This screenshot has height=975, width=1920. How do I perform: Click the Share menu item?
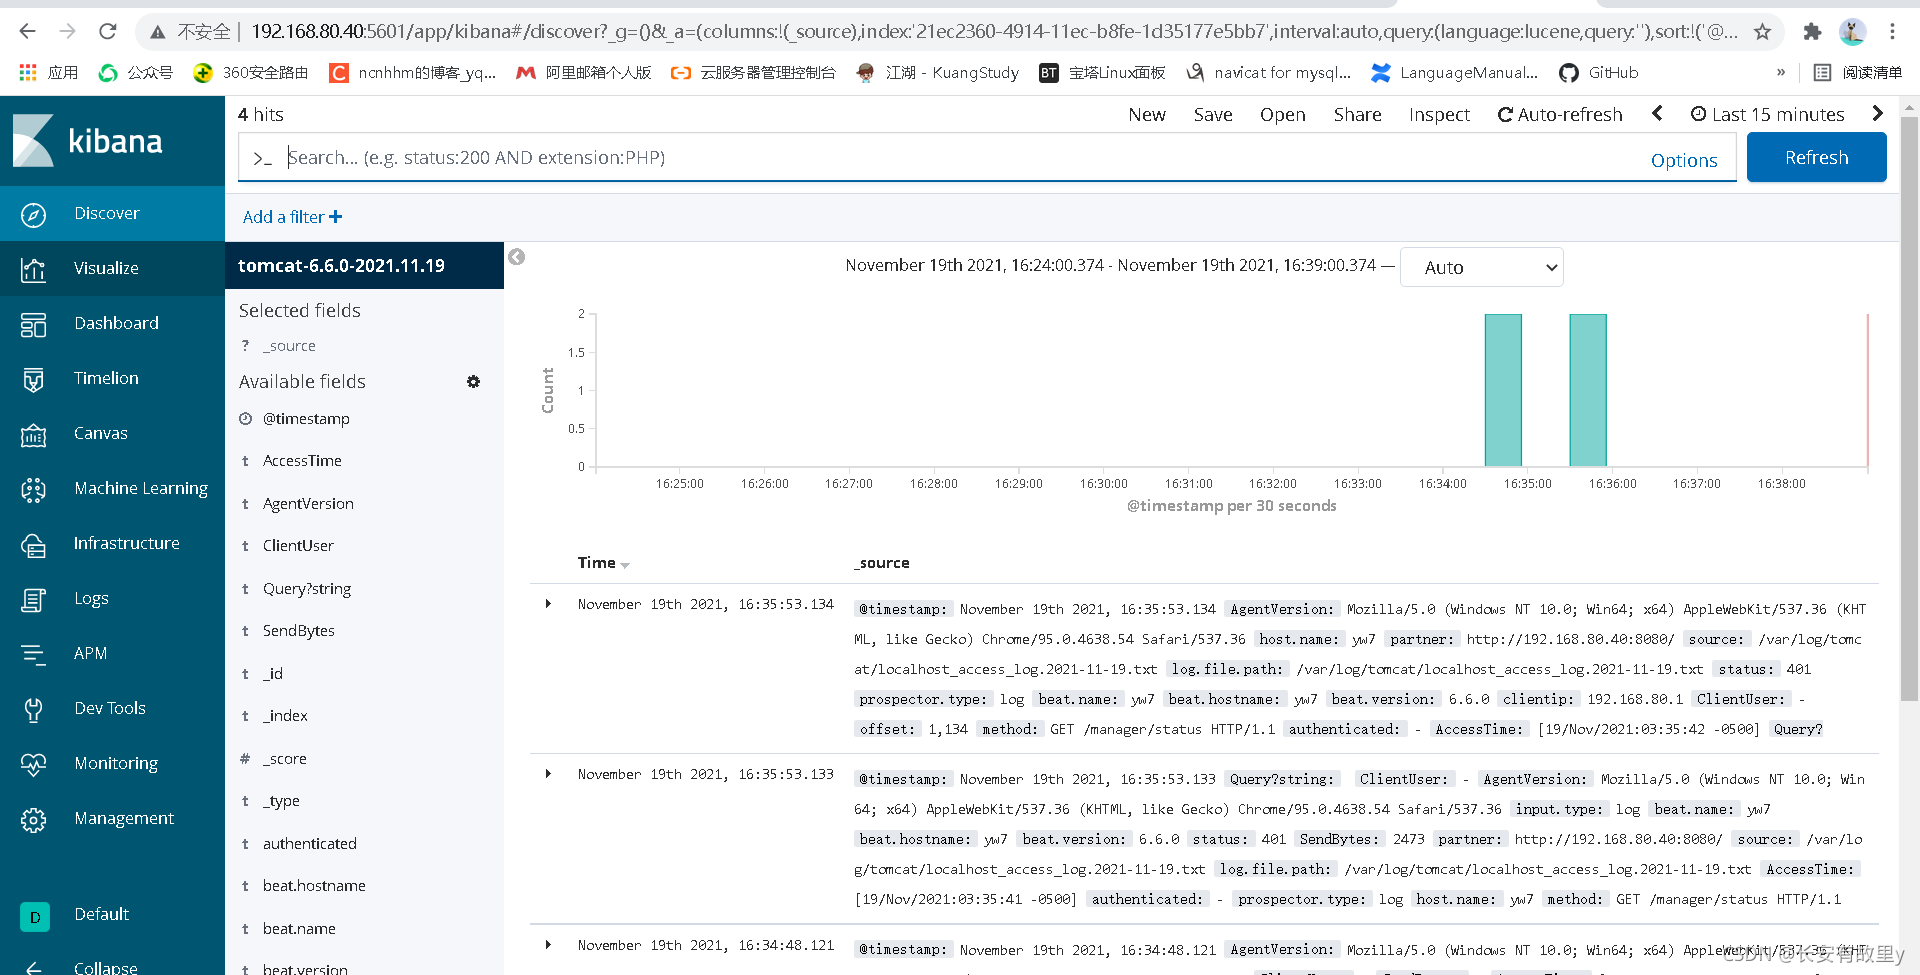click(x=1357, y=114)
